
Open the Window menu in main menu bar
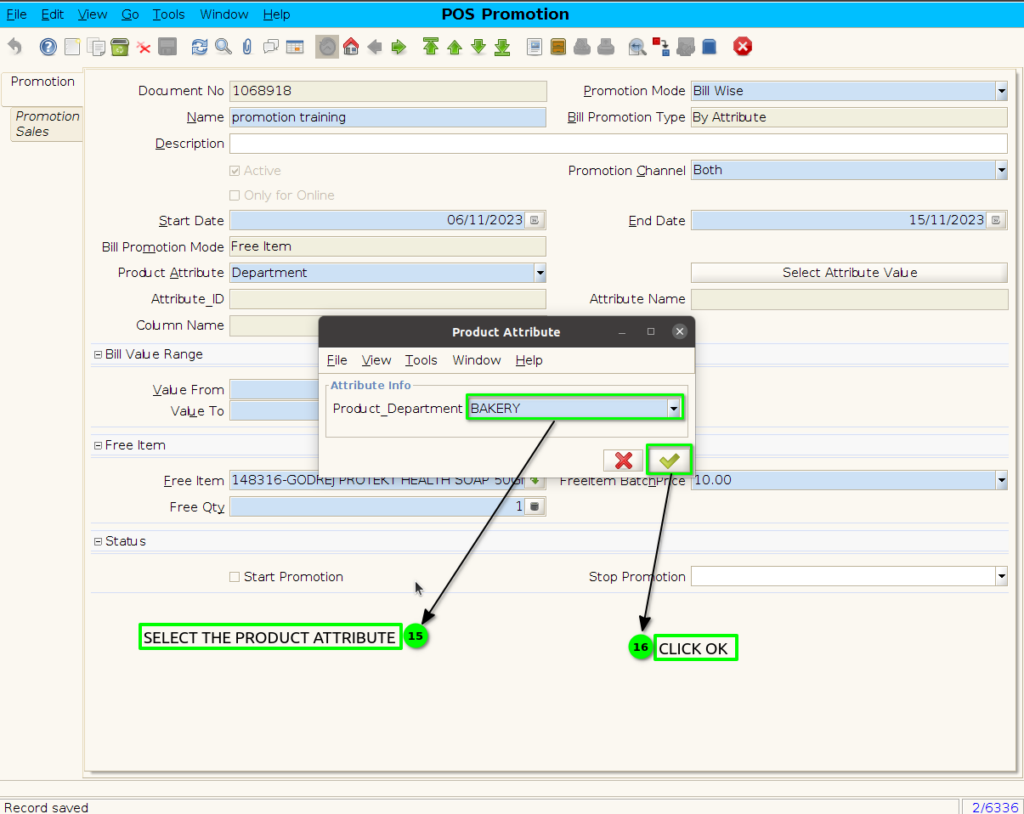point(224,14)
